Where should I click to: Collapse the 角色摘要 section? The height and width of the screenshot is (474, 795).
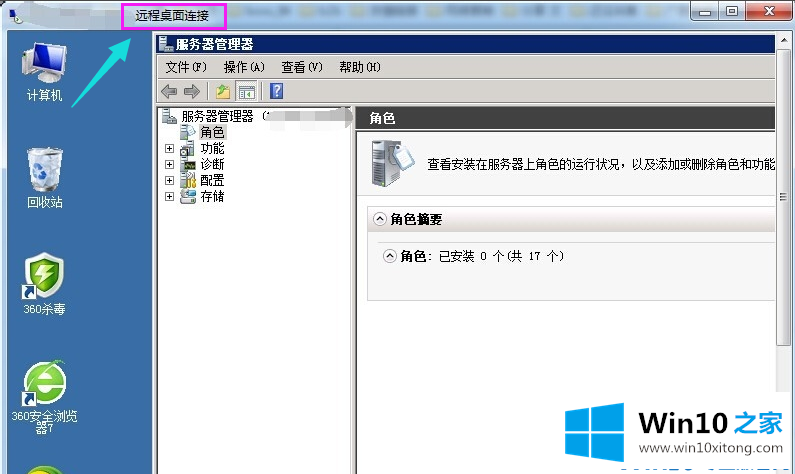click(x=379, y=219)
